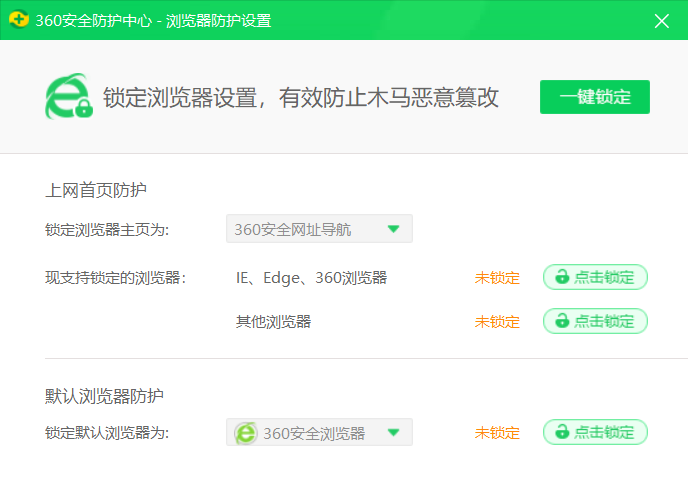This screenshot has height=494, width=688.
Task: Close the 浏览器防护设置 window
Action: click(662, 21)
